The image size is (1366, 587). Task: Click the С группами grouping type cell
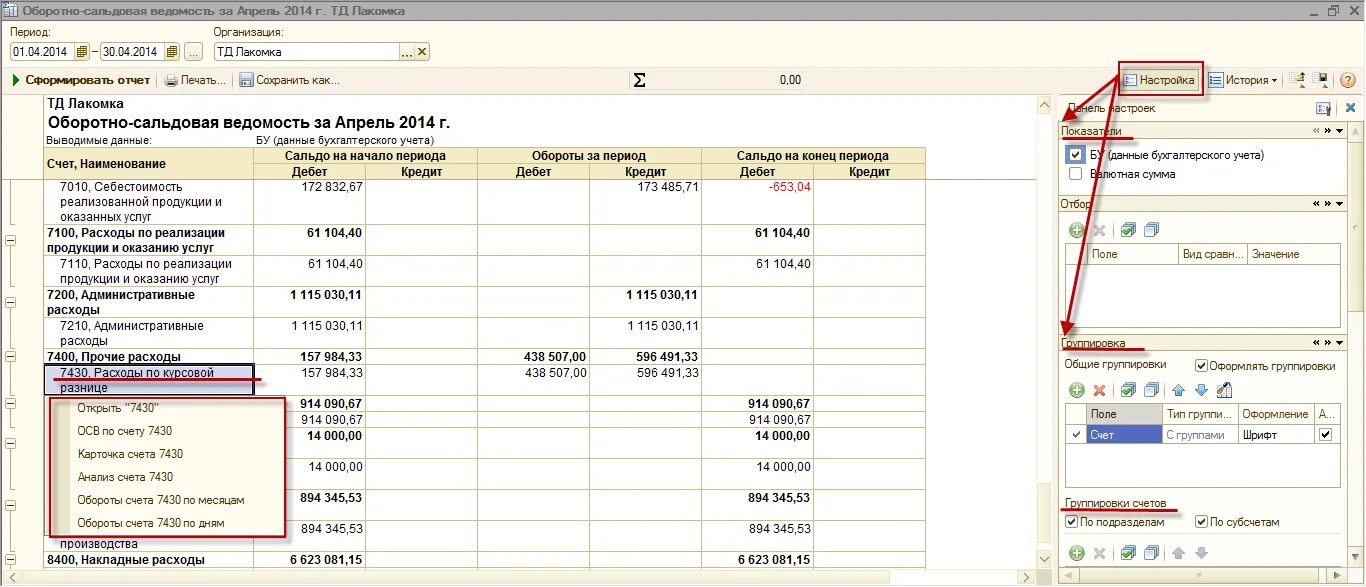[x=1200, y=435]
